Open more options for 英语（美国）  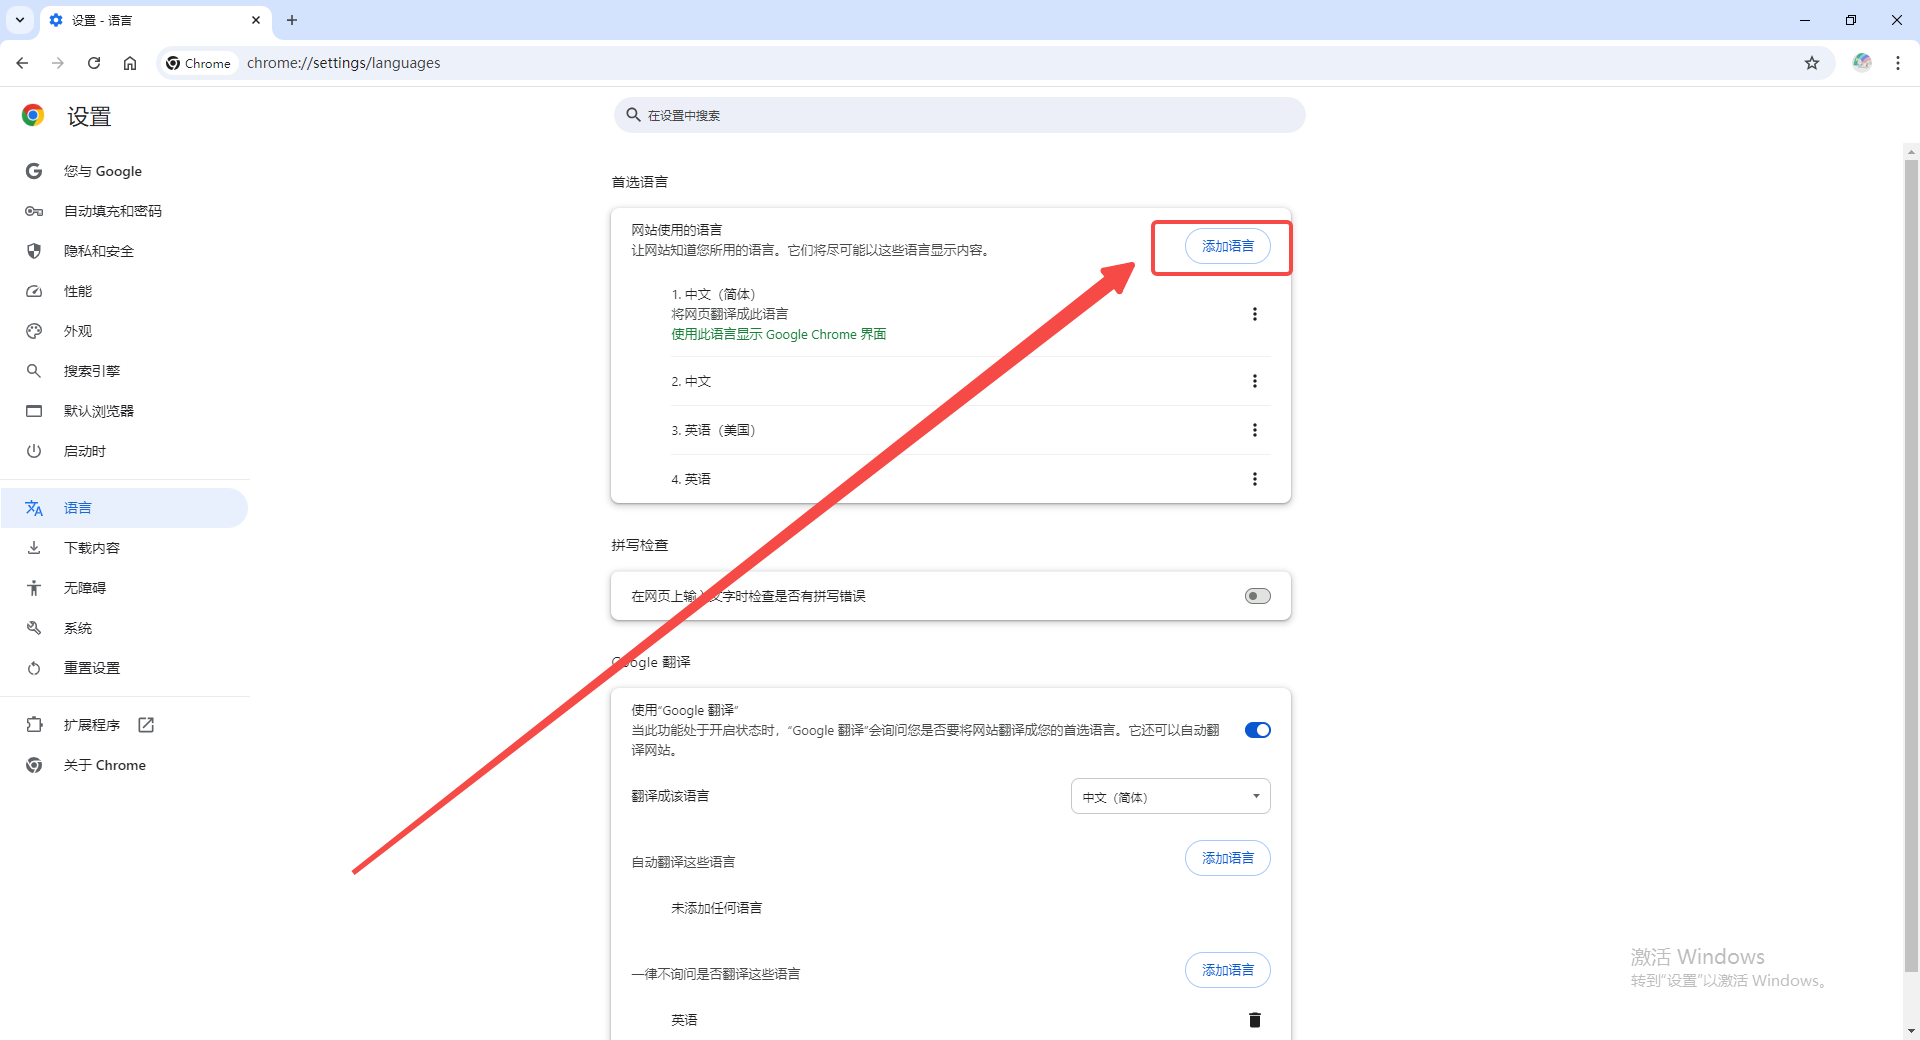point(1254,430)
